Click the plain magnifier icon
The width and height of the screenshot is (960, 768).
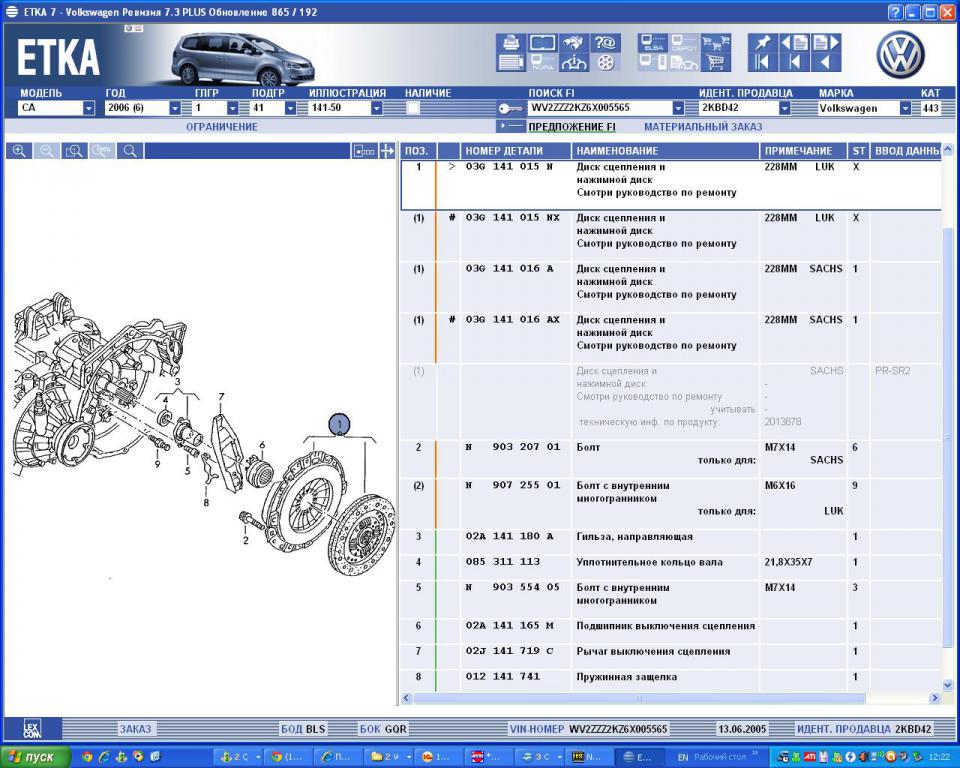[130, 151]
